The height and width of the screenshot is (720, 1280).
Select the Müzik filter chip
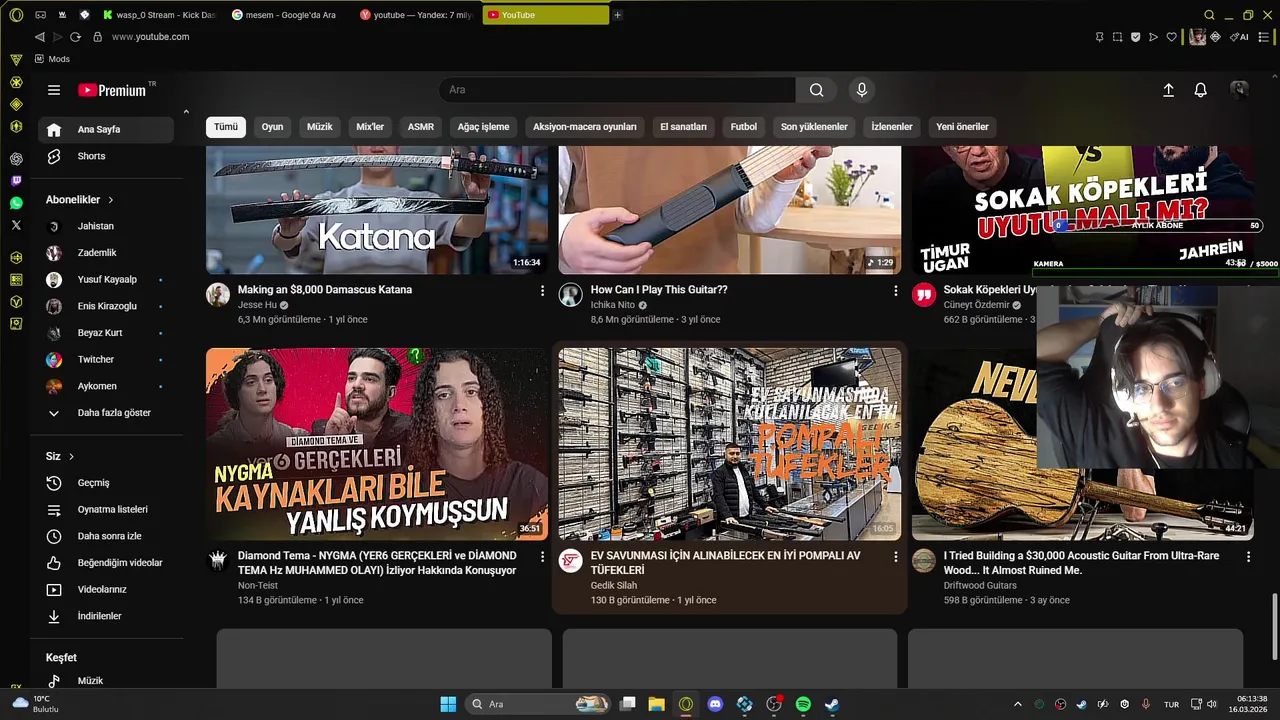[x=320, y=127]
